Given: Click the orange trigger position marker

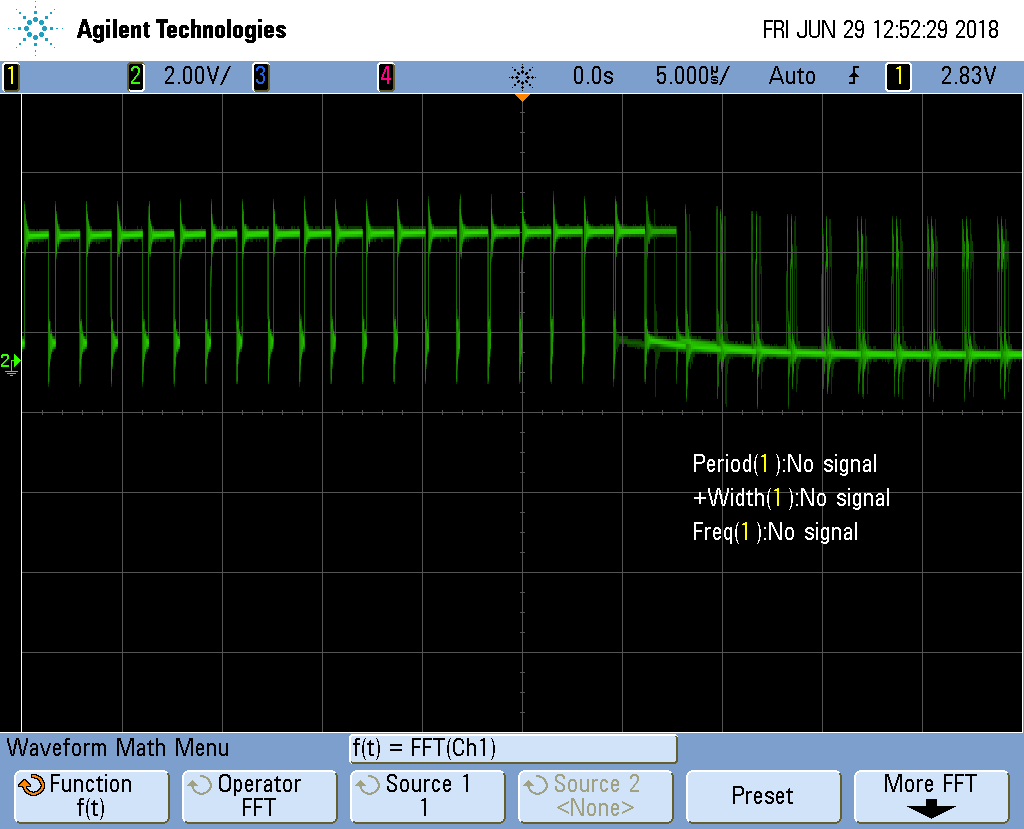Looking at the screenshot, I should pyautogui.click(x=523, y=99).
